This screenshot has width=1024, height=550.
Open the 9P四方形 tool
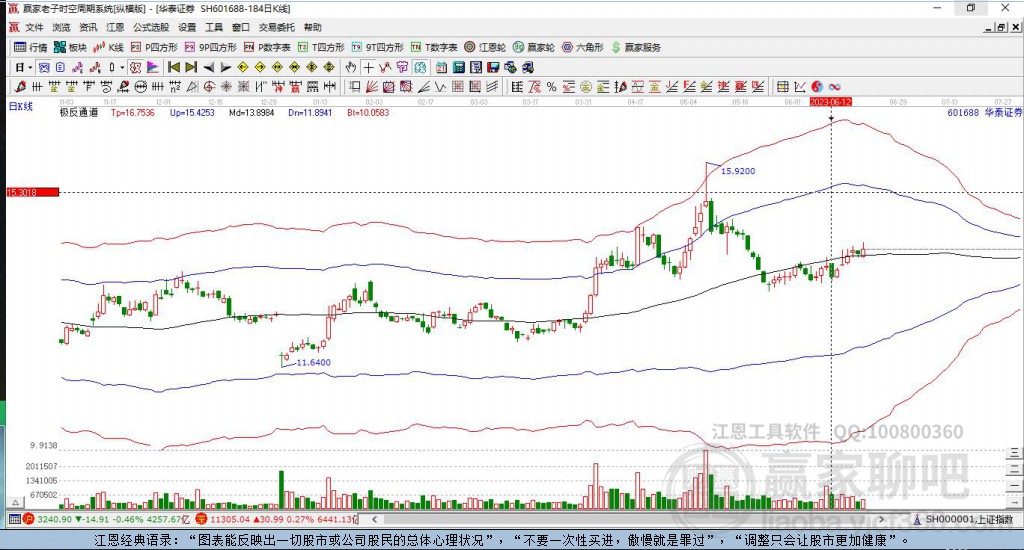[211, 47]
